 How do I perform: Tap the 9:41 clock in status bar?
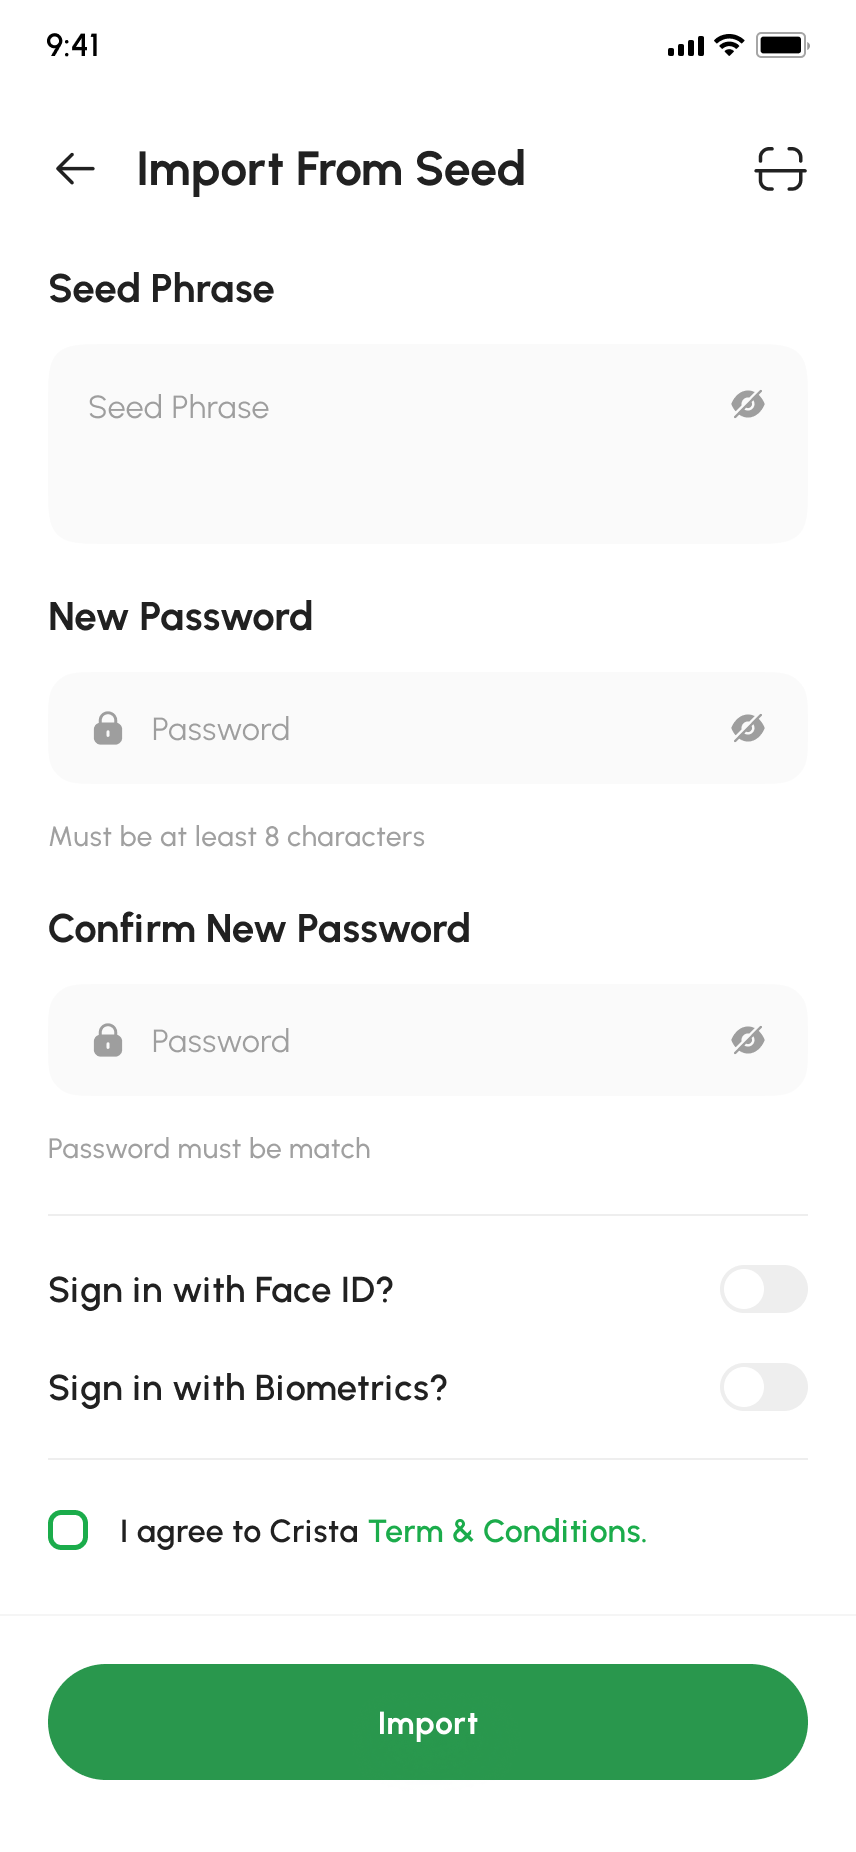tap(73, 45)
